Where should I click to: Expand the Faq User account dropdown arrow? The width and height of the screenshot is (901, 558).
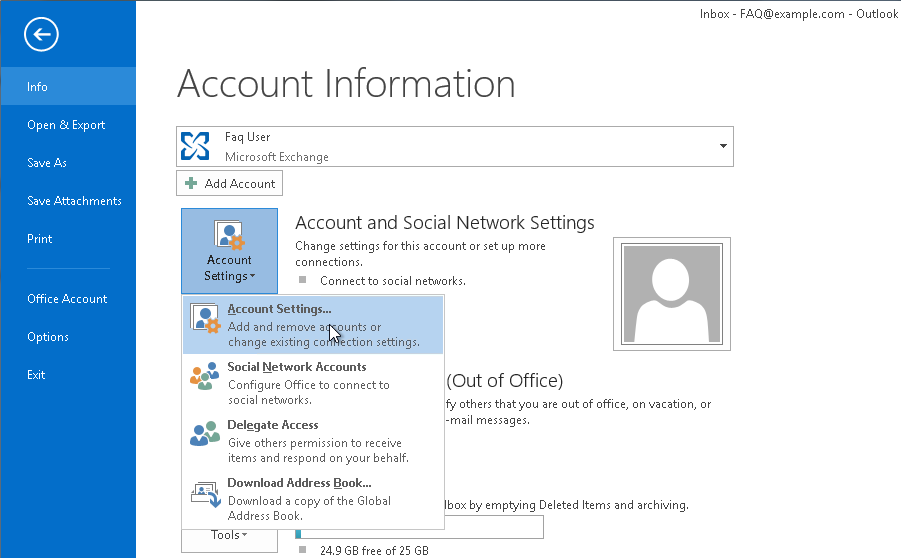click(723, 146)
